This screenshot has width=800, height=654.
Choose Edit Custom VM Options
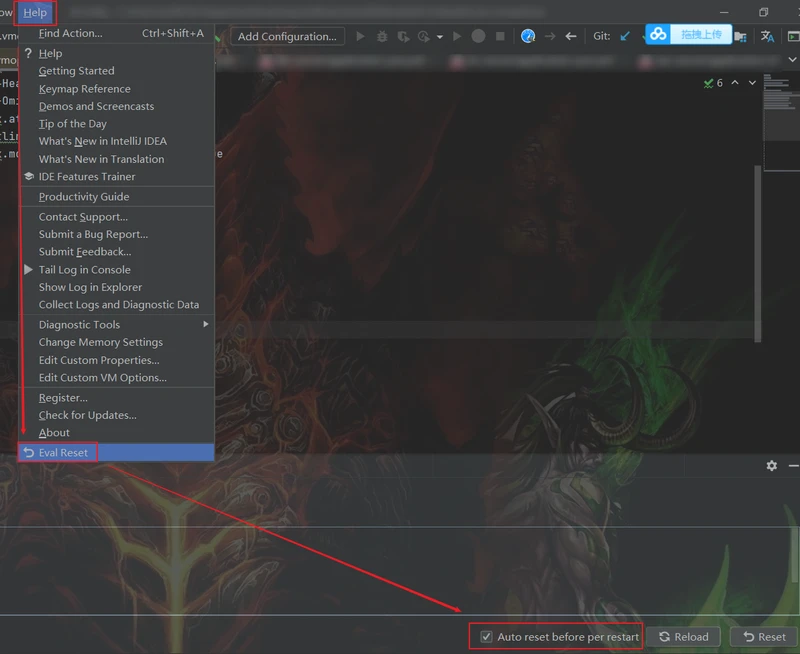coord(117,378)
